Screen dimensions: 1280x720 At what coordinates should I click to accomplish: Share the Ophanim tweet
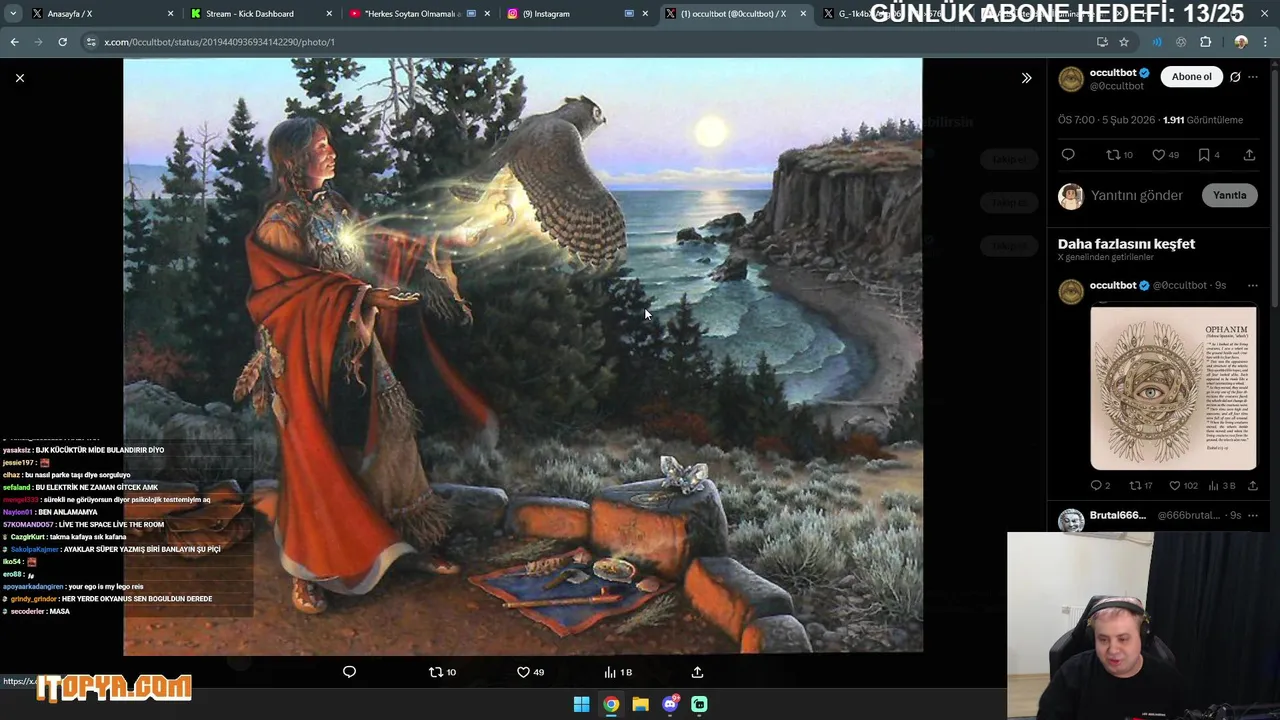point(1253,486)
